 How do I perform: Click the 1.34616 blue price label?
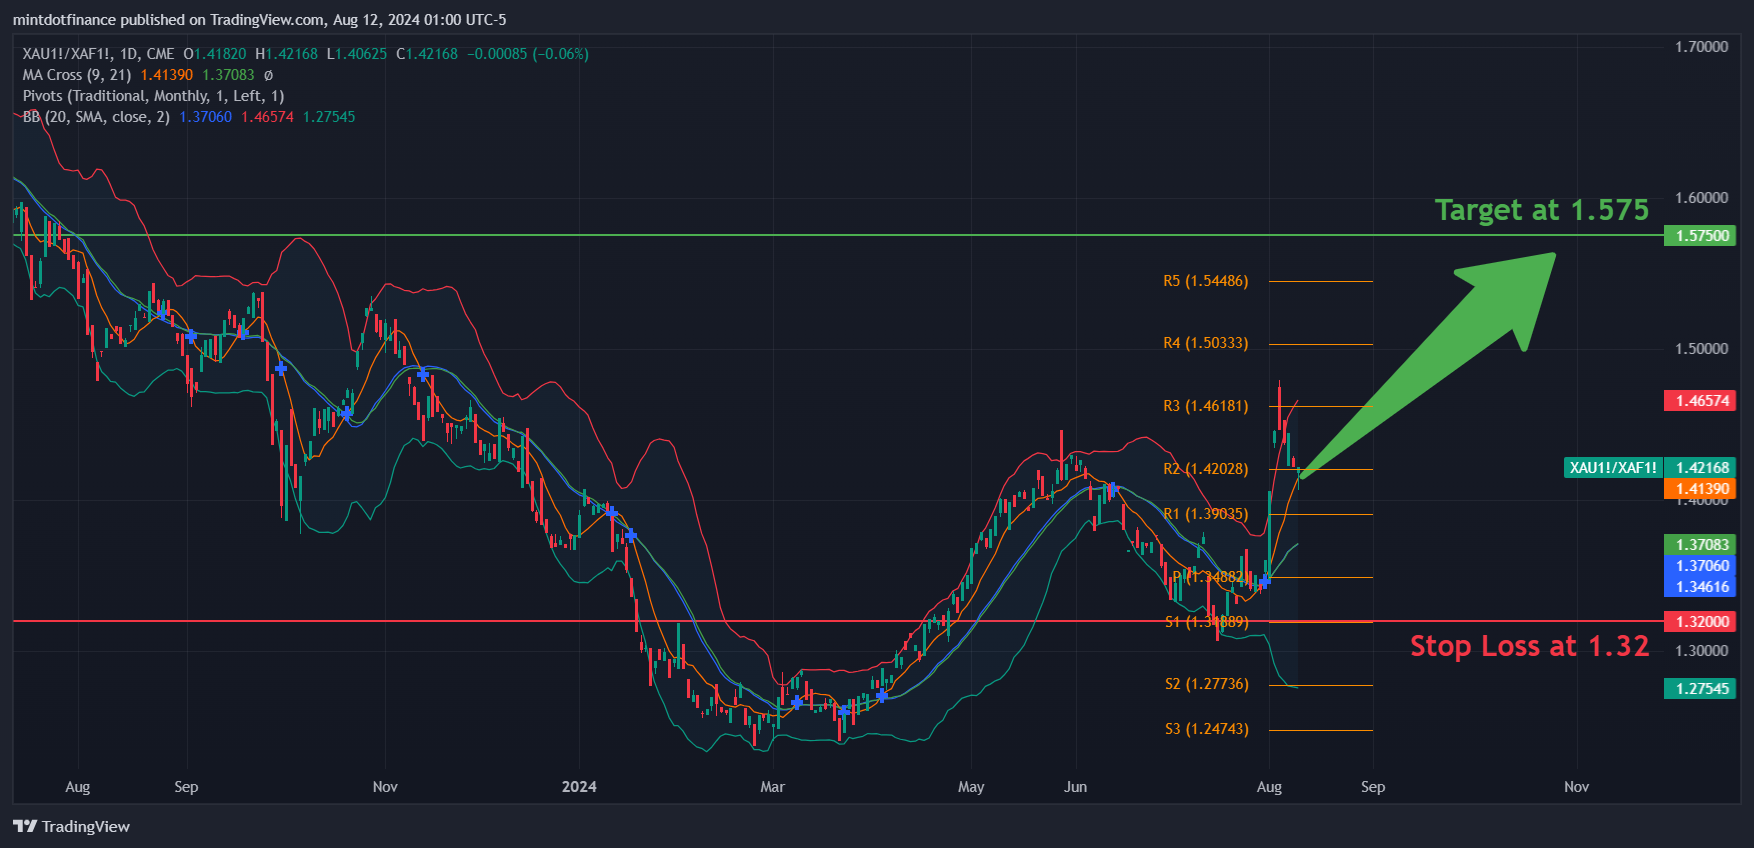[1700, 587]
